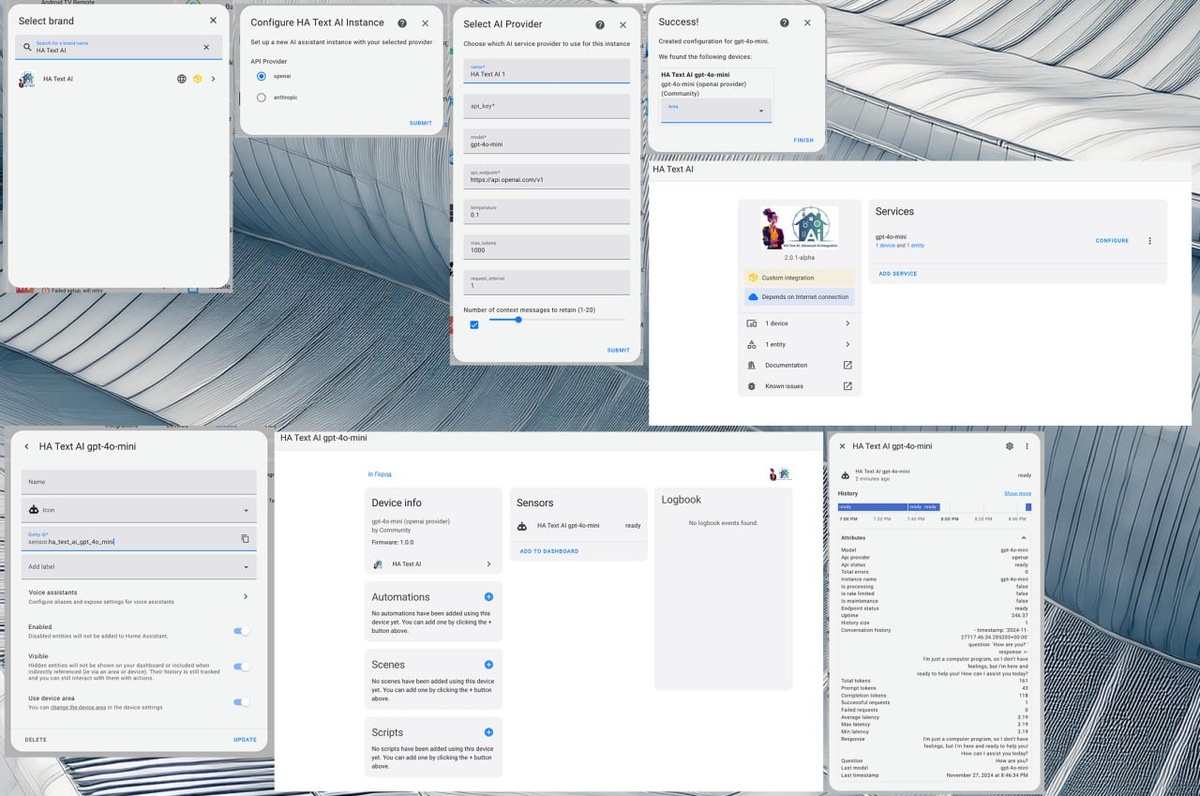Open help in the Success dialog
Viewport: 1200px width, 796px height.
pos(785,22)
